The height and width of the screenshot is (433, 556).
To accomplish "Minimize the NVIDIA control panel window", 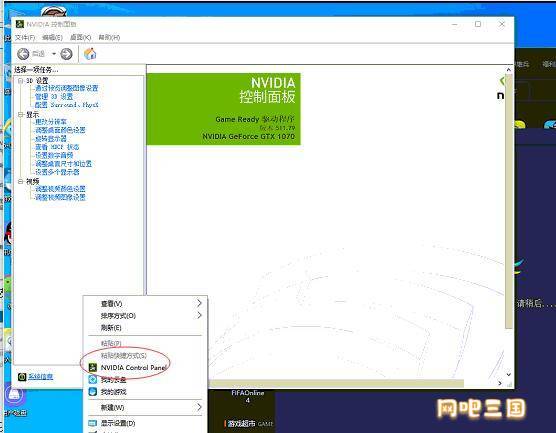I will point(455,24).
